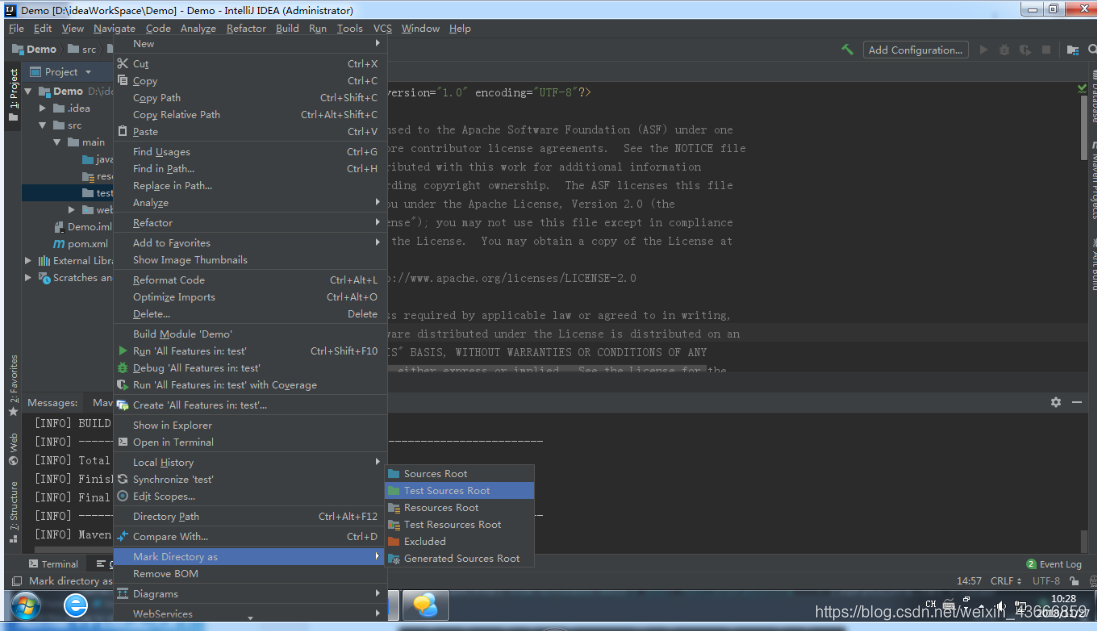Click the Synchronize 'test' refresh icon
This screenshot has width=1097, height=631.
[x=123, y=479]
